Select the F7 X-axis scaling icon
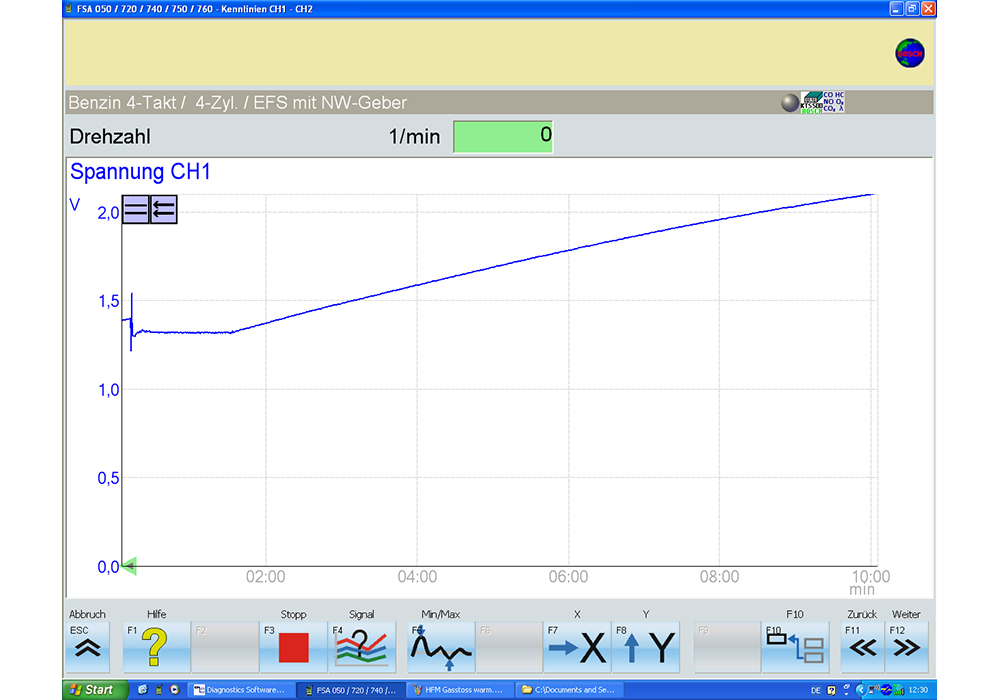Image resolution: width=1000 pixels, height=700 pixels. click(x=578, y=648)
